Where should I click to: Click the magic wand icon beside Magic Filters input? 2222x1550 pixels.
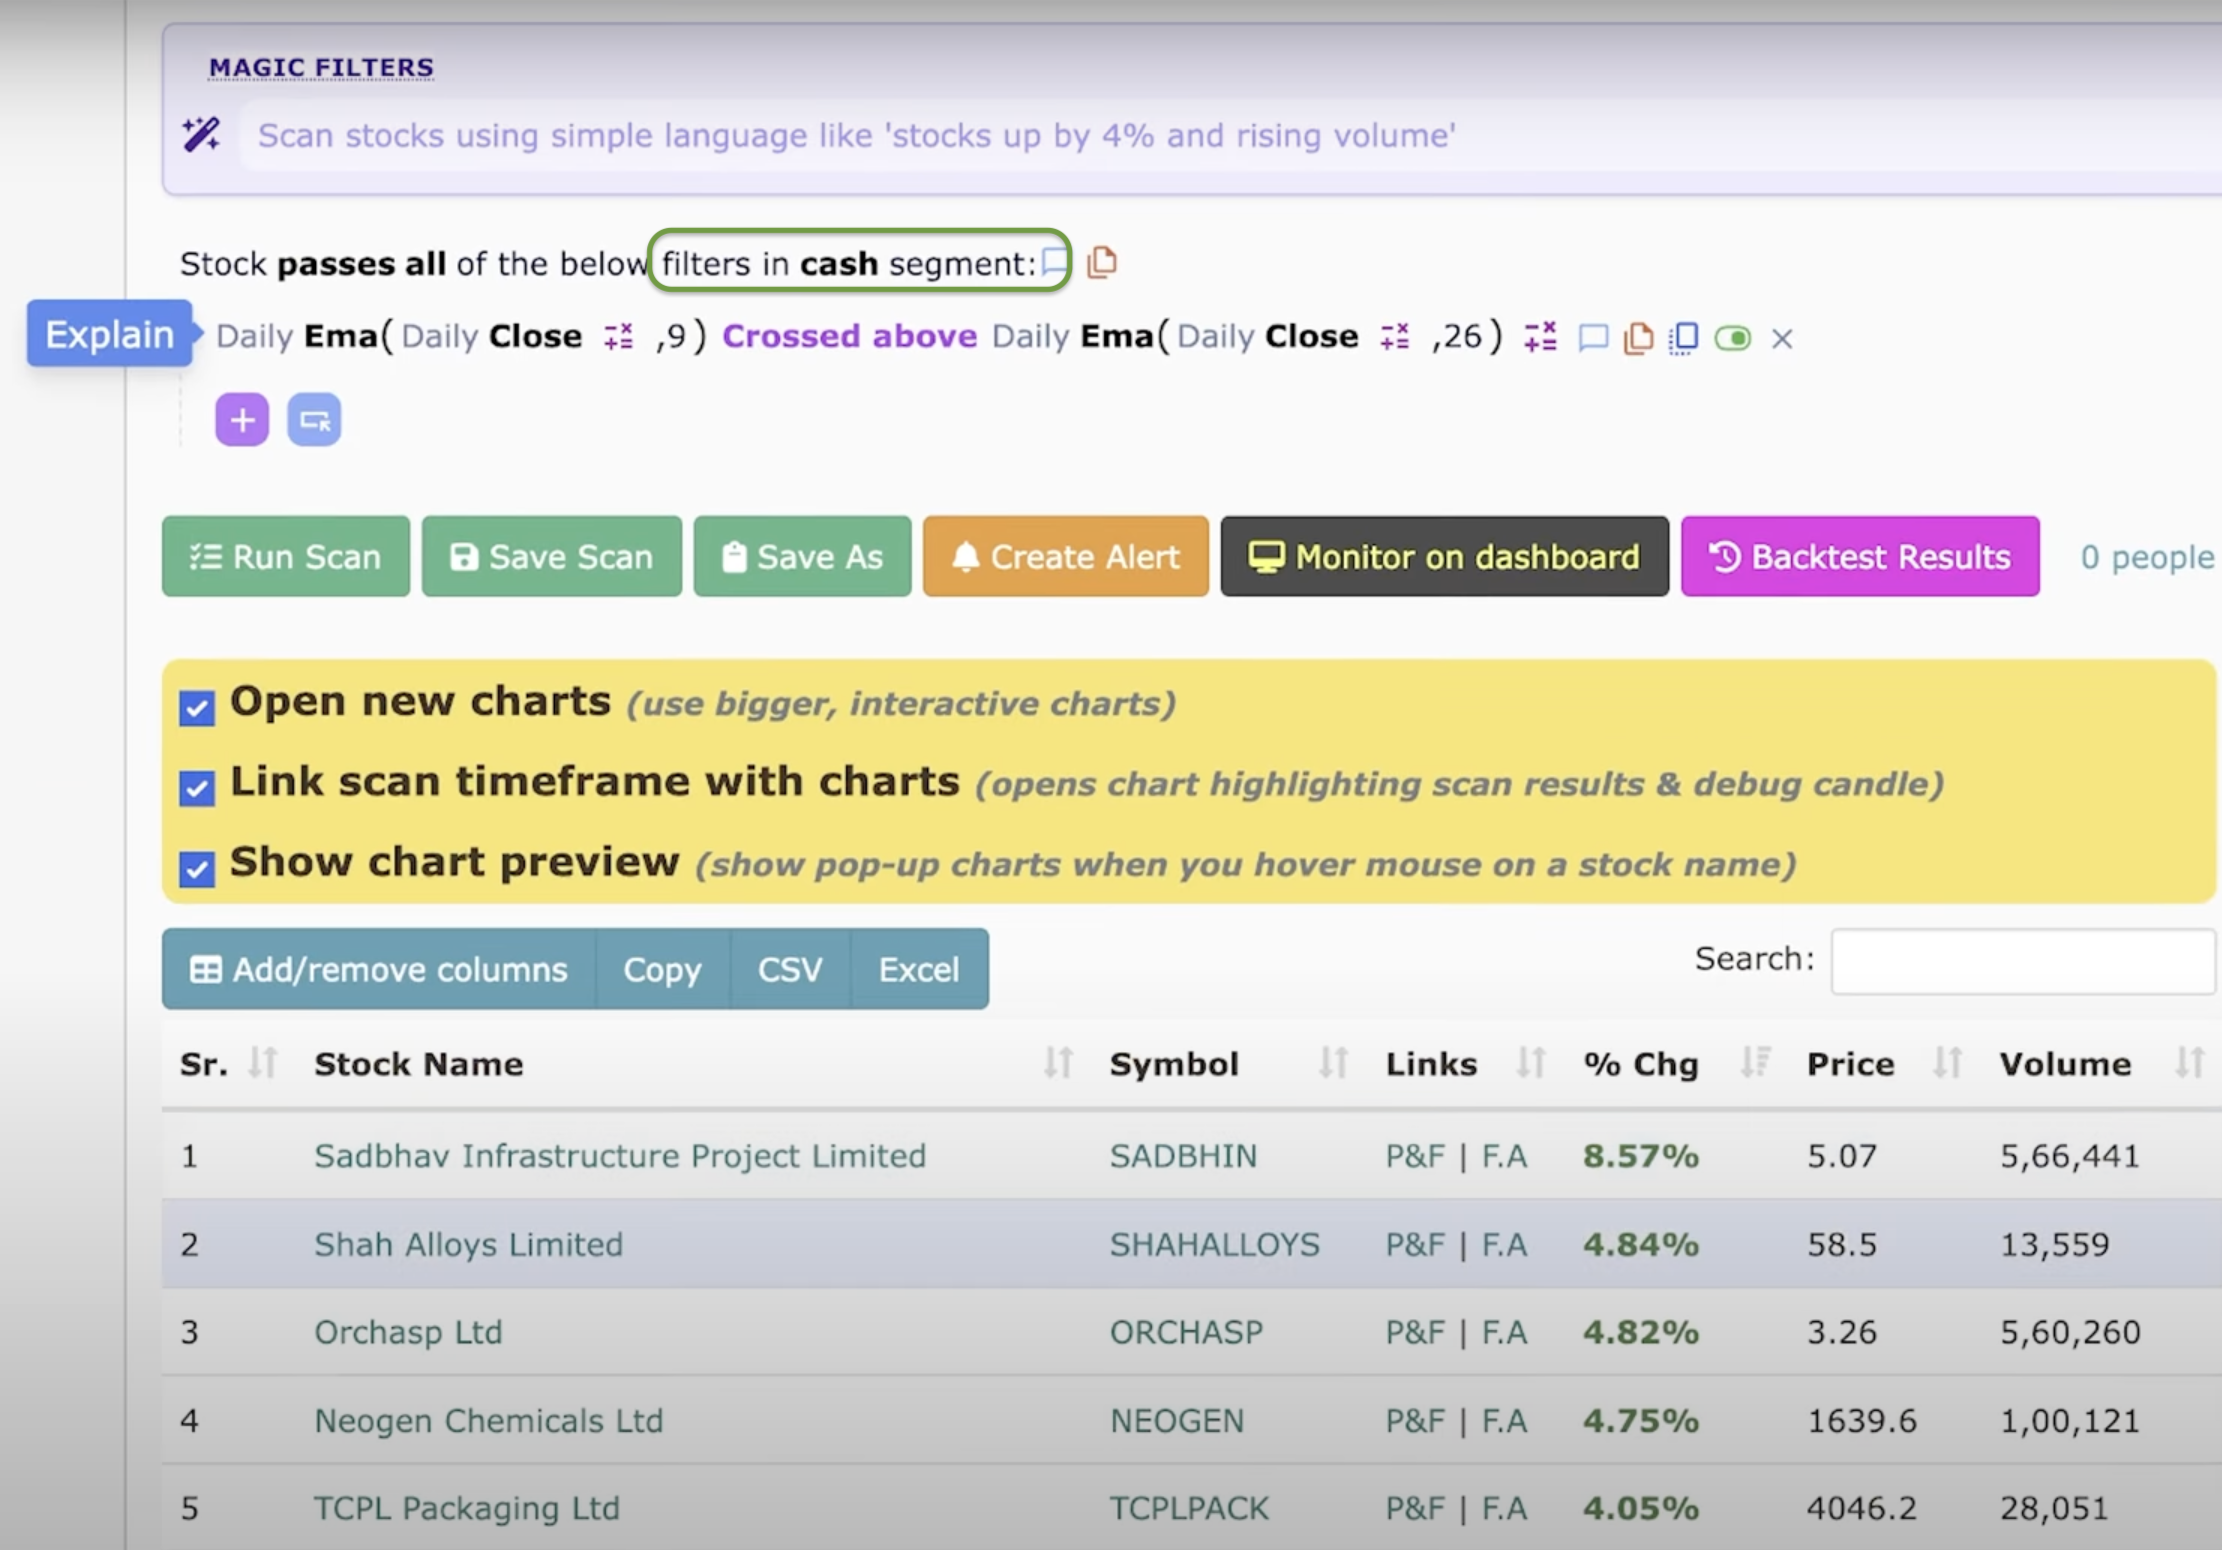click(x=201, y=134)
